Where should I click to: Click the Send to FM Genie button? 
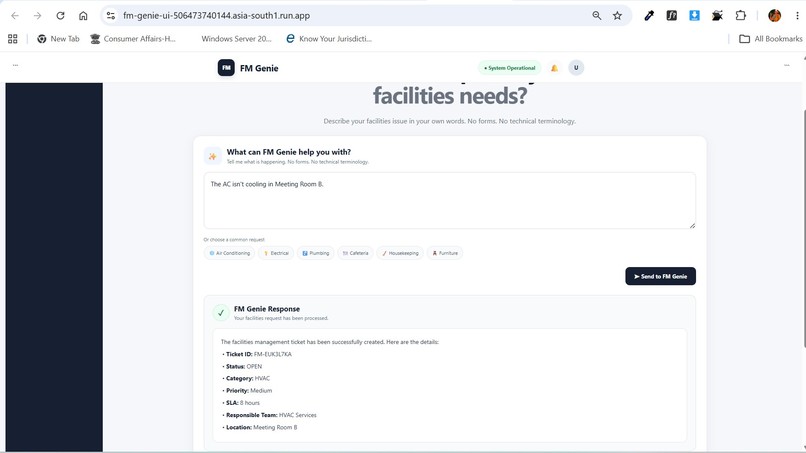661,276
